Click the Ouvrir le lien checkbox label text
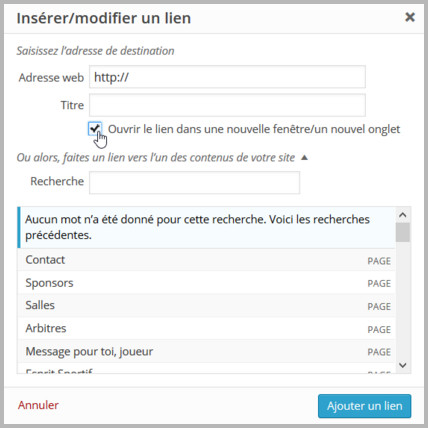This screenshot has height=428, width=428. point(254,129)
